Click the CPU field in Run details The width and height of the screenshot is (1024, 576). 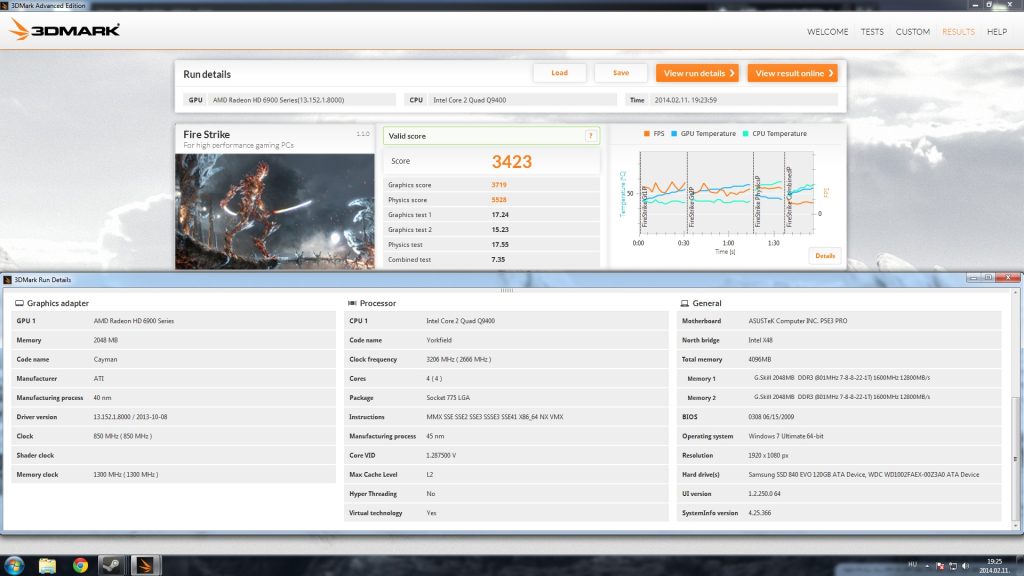click(x=511, y=100)
